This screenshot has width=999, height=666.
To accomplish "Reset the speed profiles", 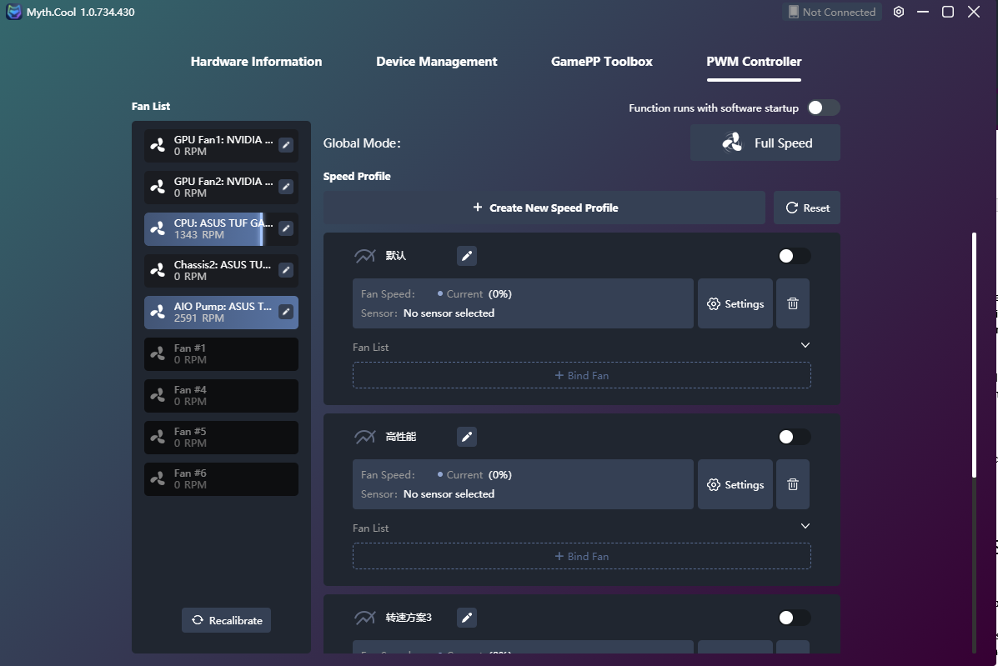I will coord(807,208).
